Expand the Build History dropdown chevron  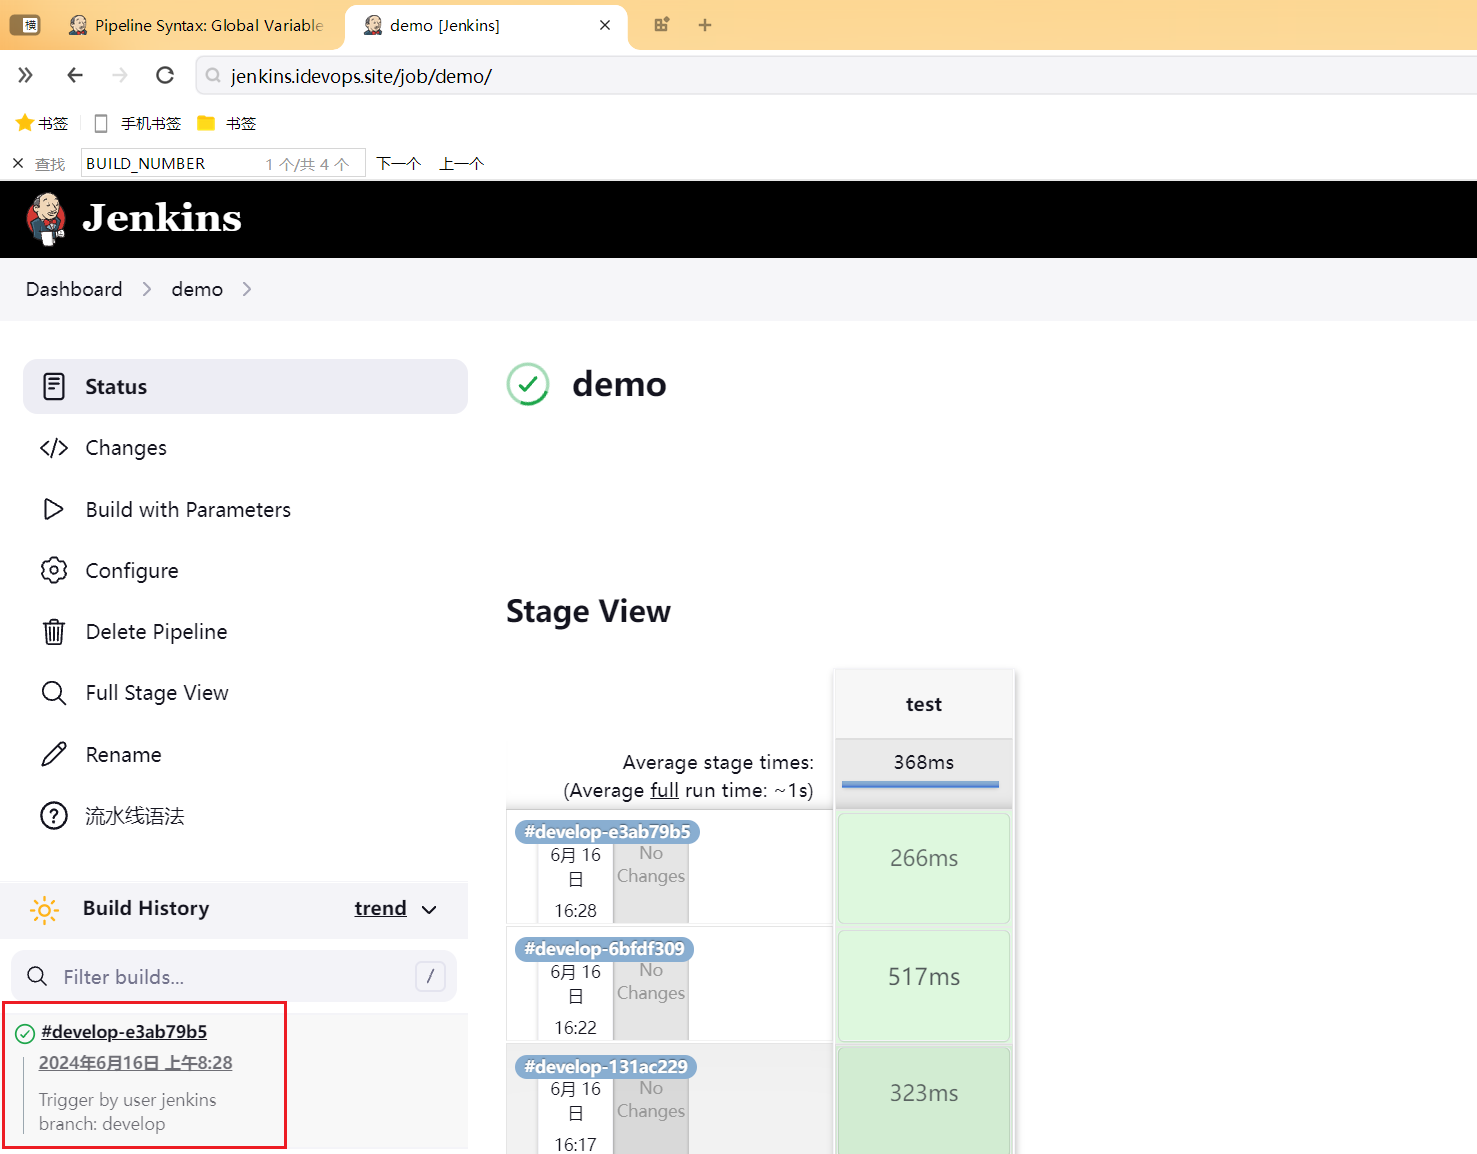pos(430,910)
